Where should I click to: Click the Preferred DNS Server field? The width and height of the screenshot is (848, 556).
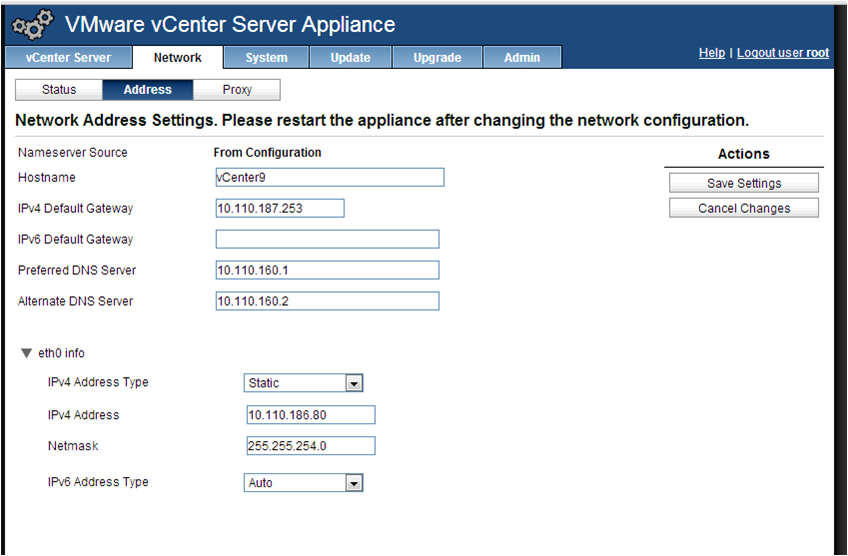(327, 270)
